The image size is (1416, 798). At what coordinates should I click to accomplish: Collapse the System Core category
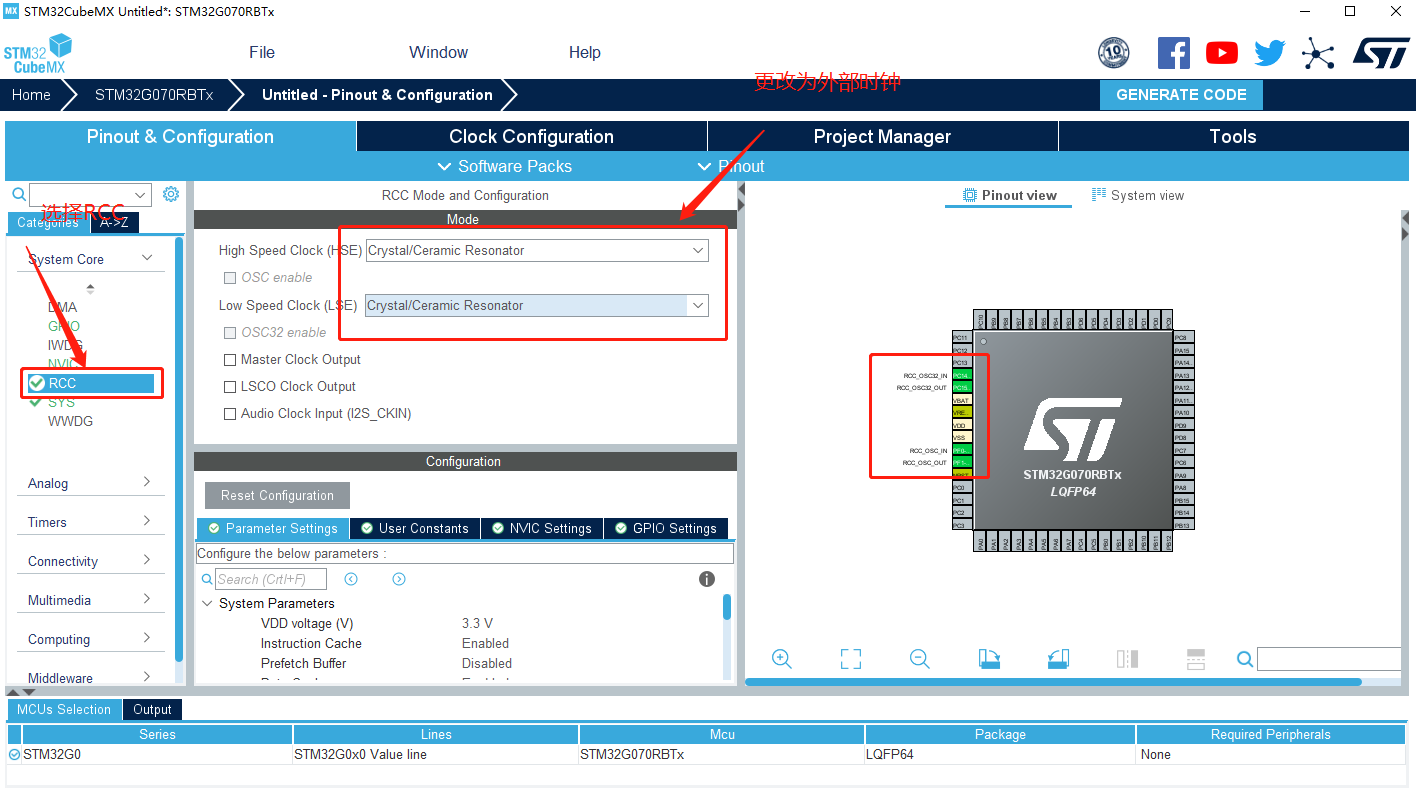point(147,258)
